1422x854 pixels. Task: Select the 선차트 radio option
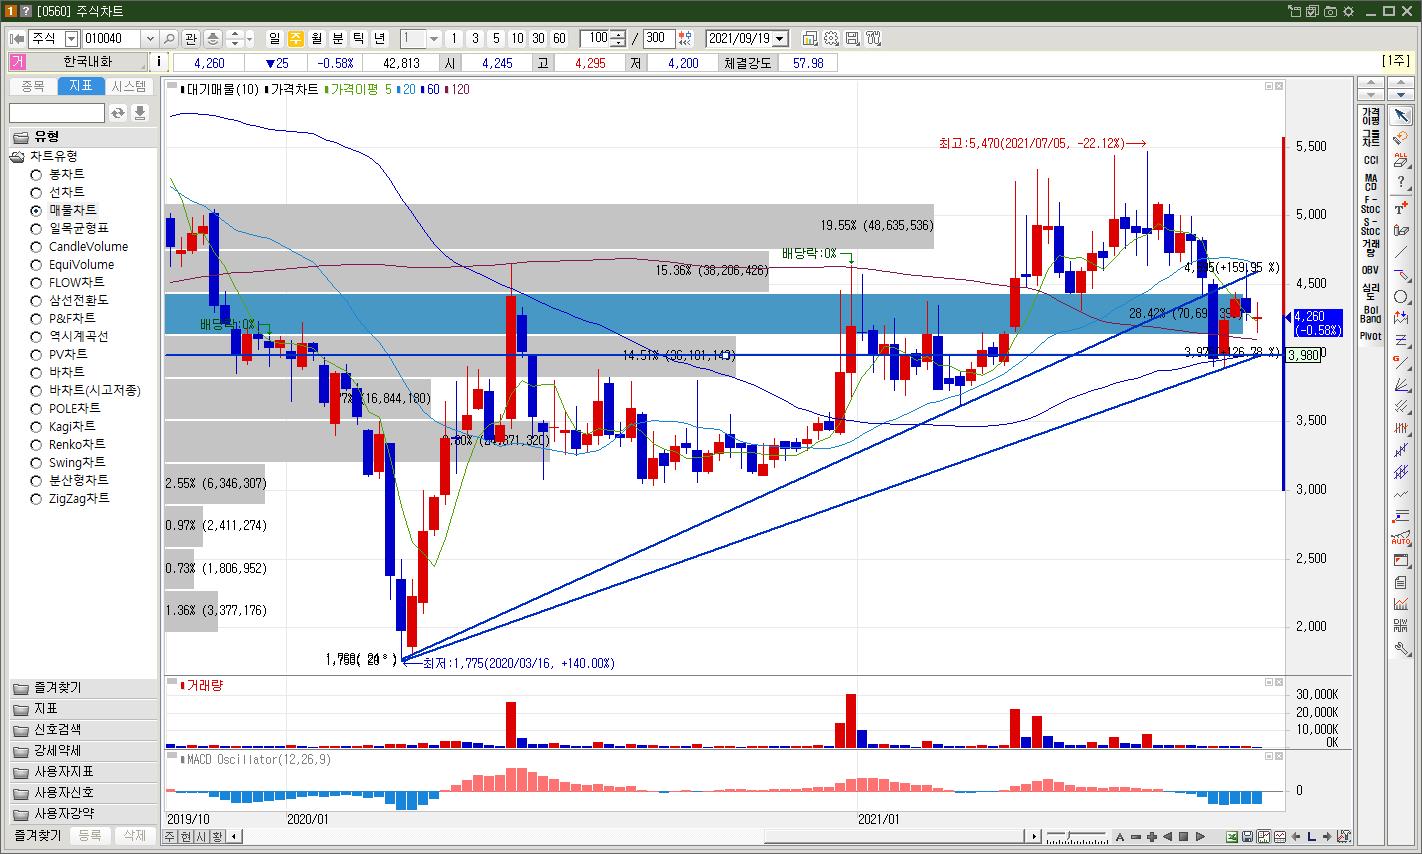coord(36,192)
